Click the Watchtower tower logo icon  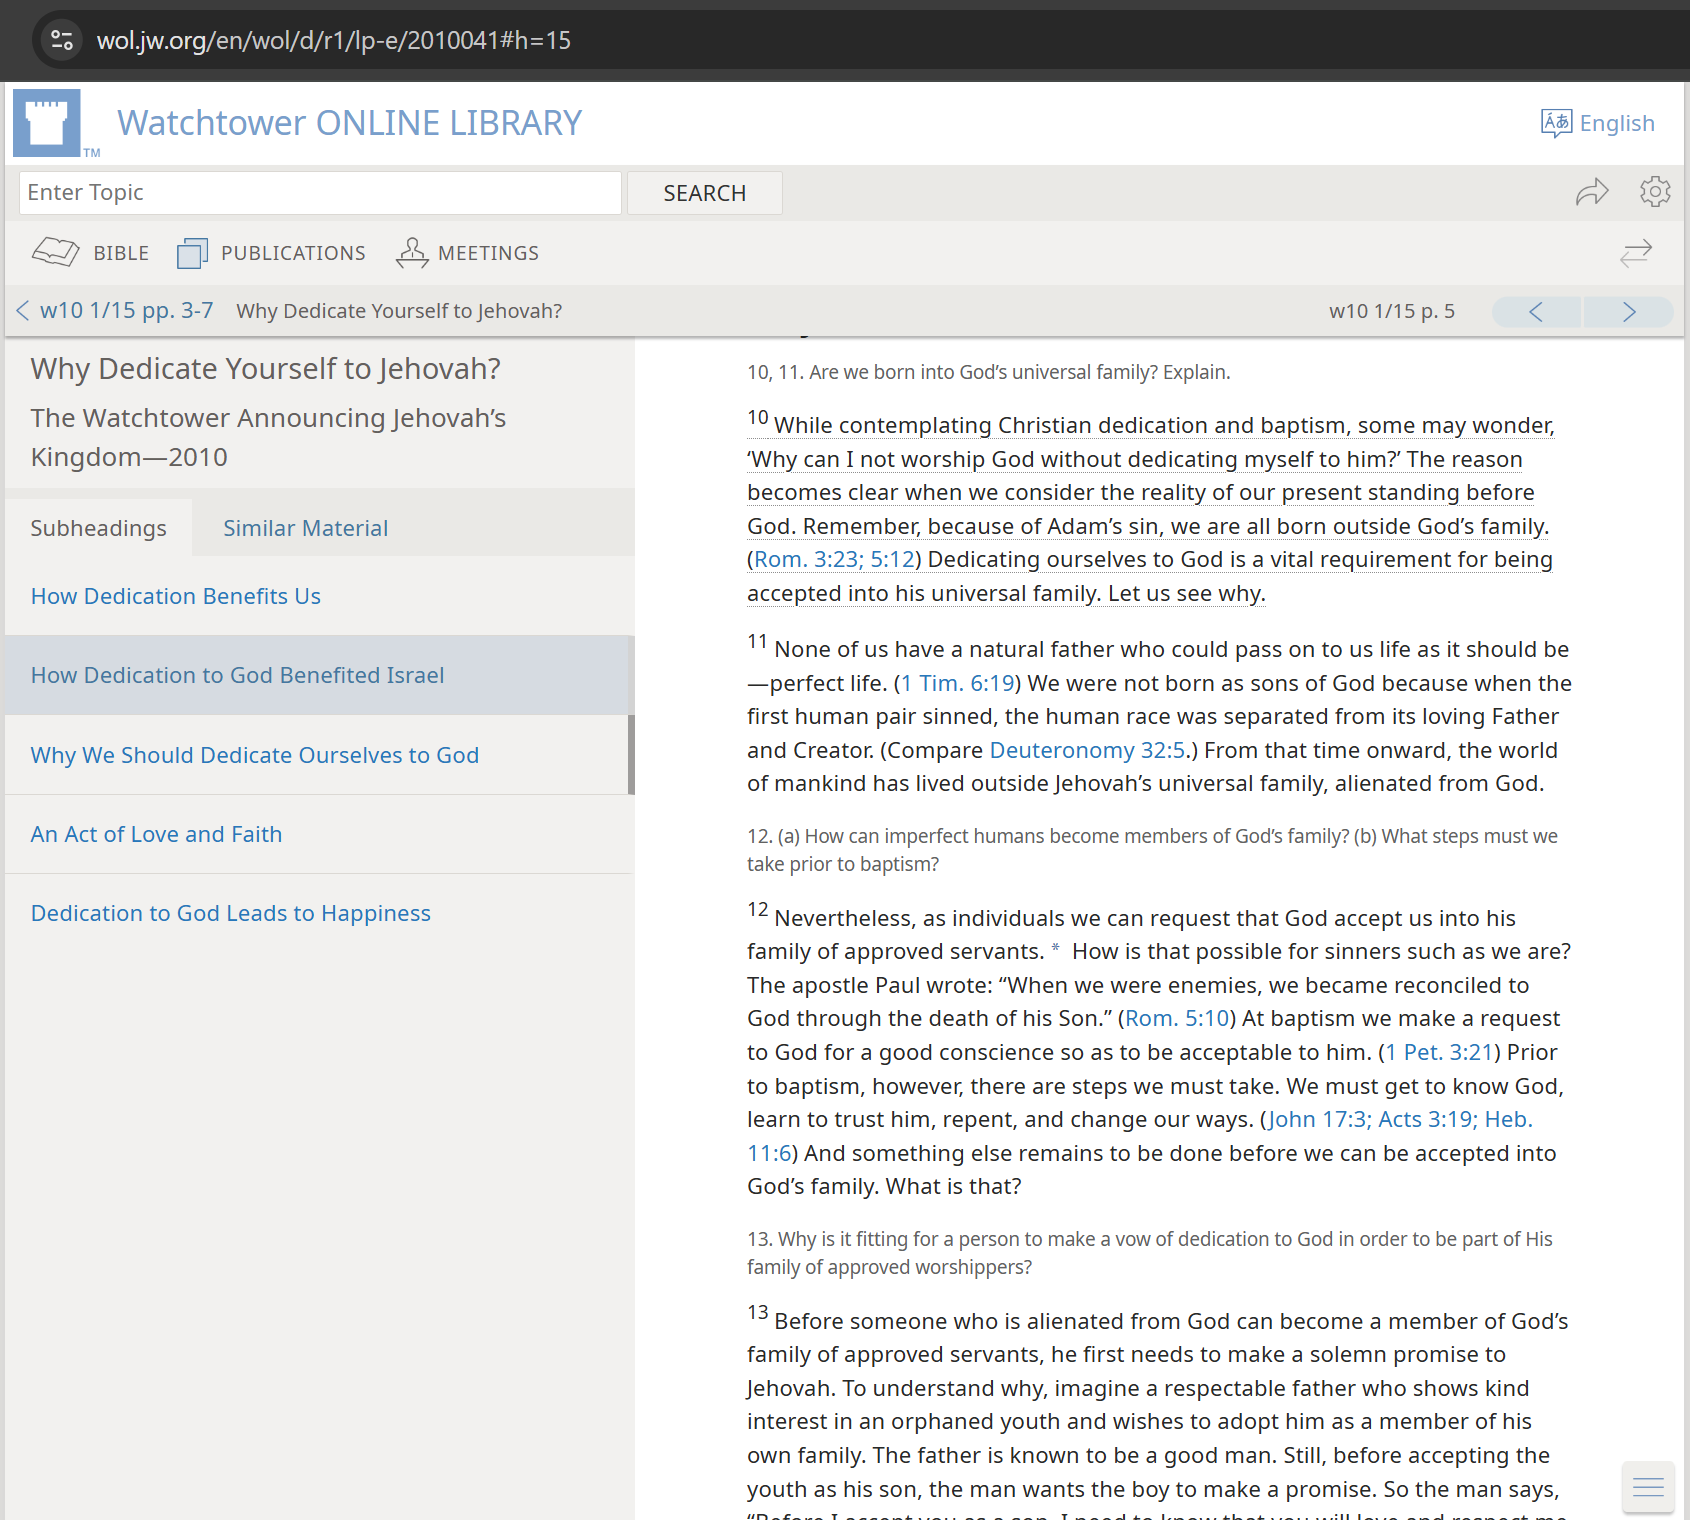(47, 123)
